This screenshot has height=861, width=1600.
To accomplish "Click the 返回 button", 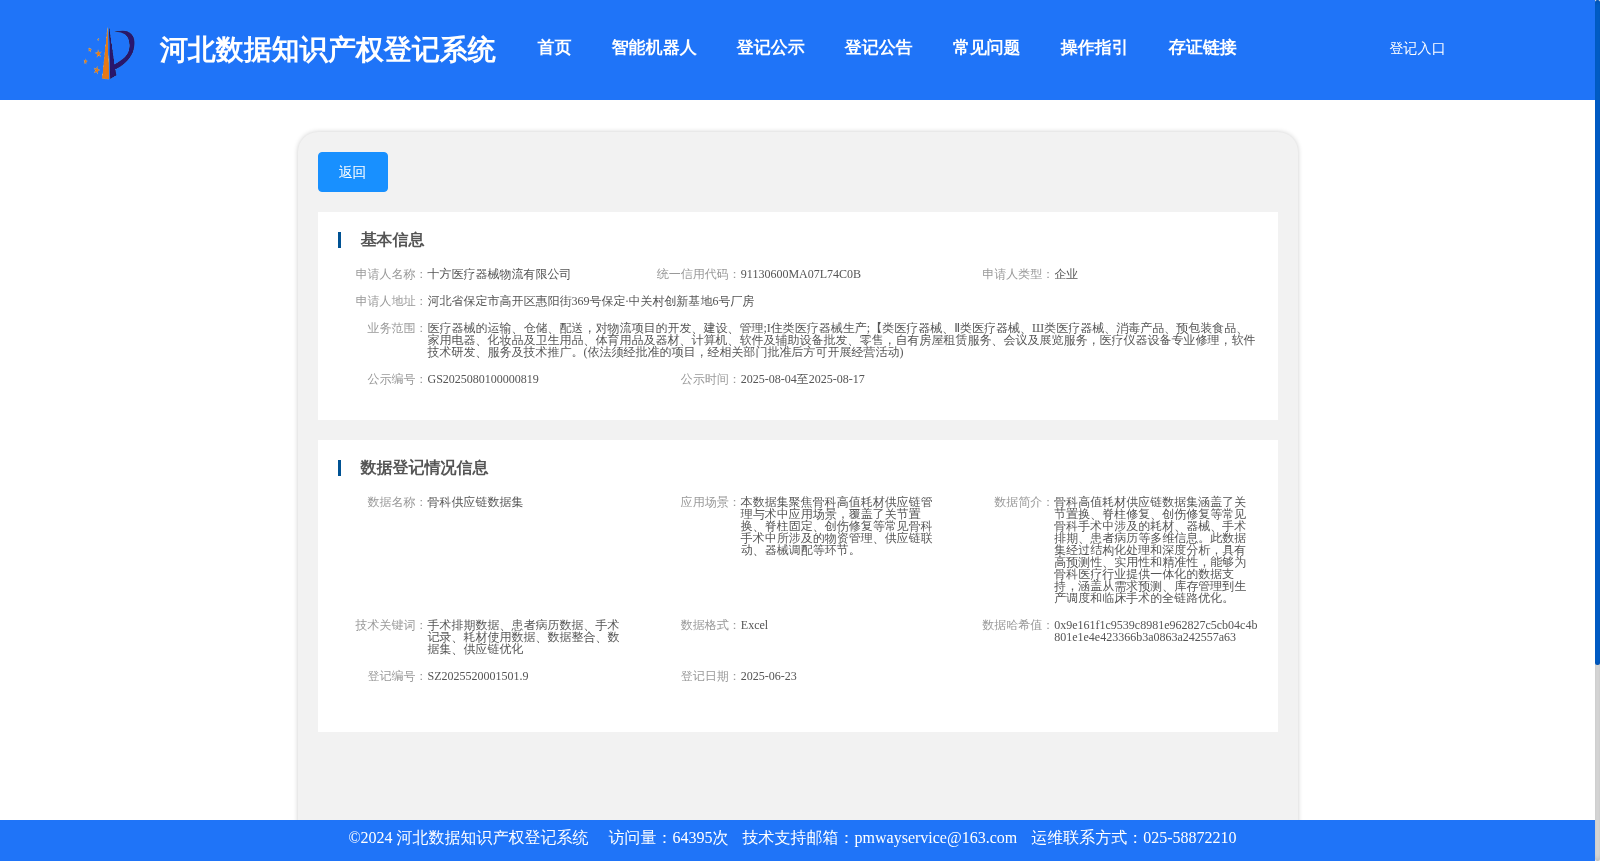I will (352, 172).
